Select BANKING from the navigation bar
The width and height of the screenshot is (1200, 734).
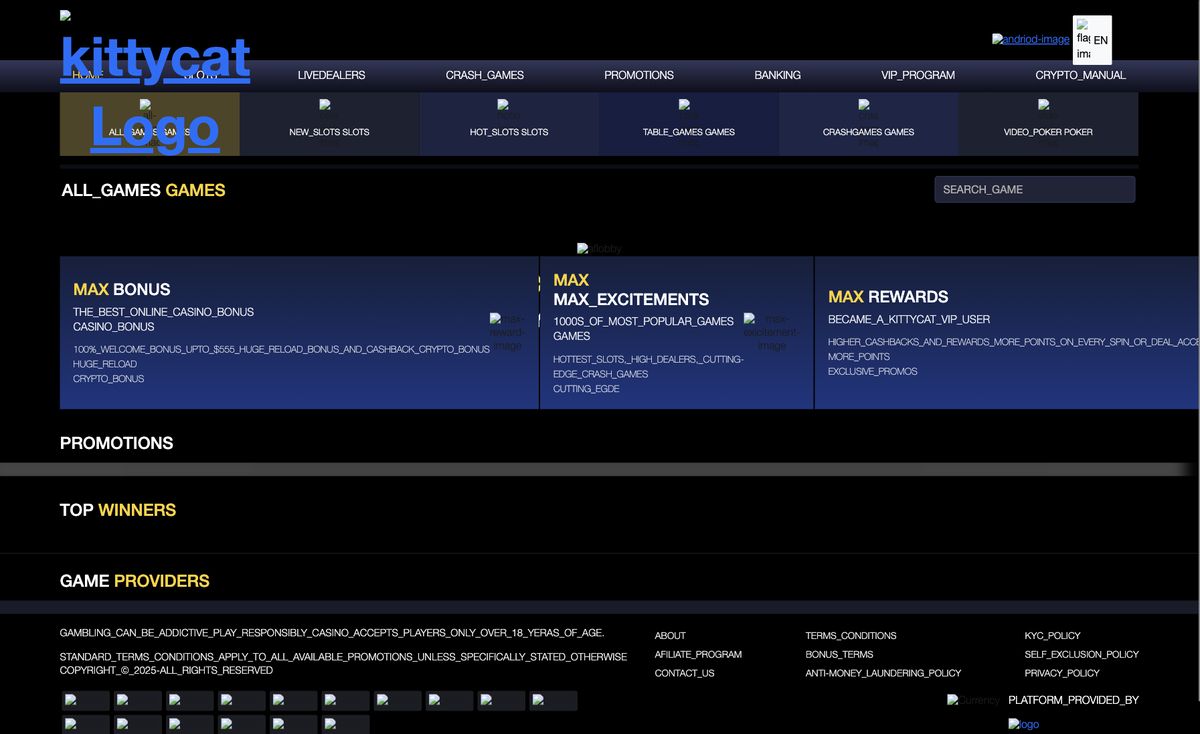pyautogui.click(x=777, y=75)
